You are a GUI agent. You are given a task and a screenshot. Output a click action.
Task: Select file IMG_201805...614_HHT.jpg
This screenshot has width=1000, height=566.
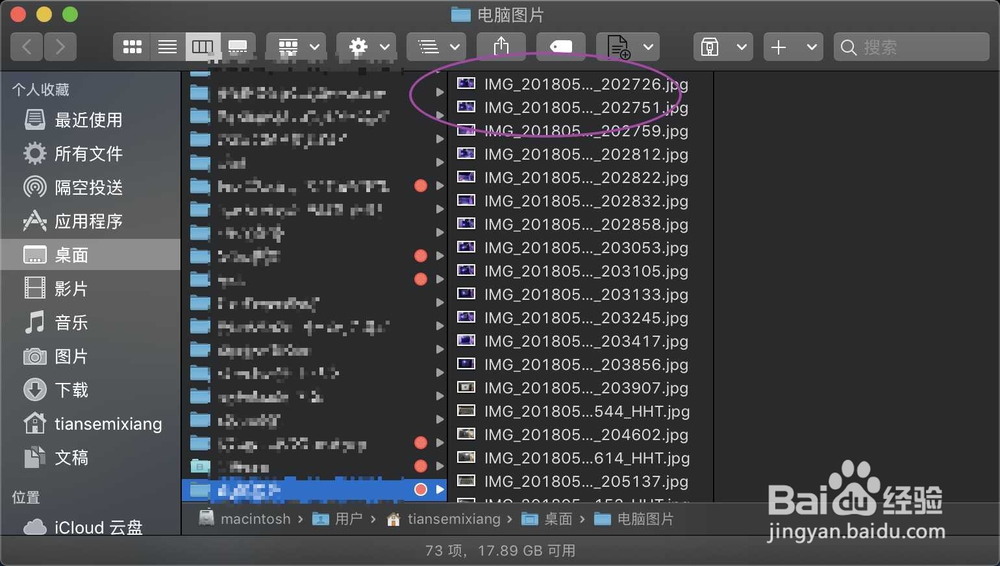[580, 458]
